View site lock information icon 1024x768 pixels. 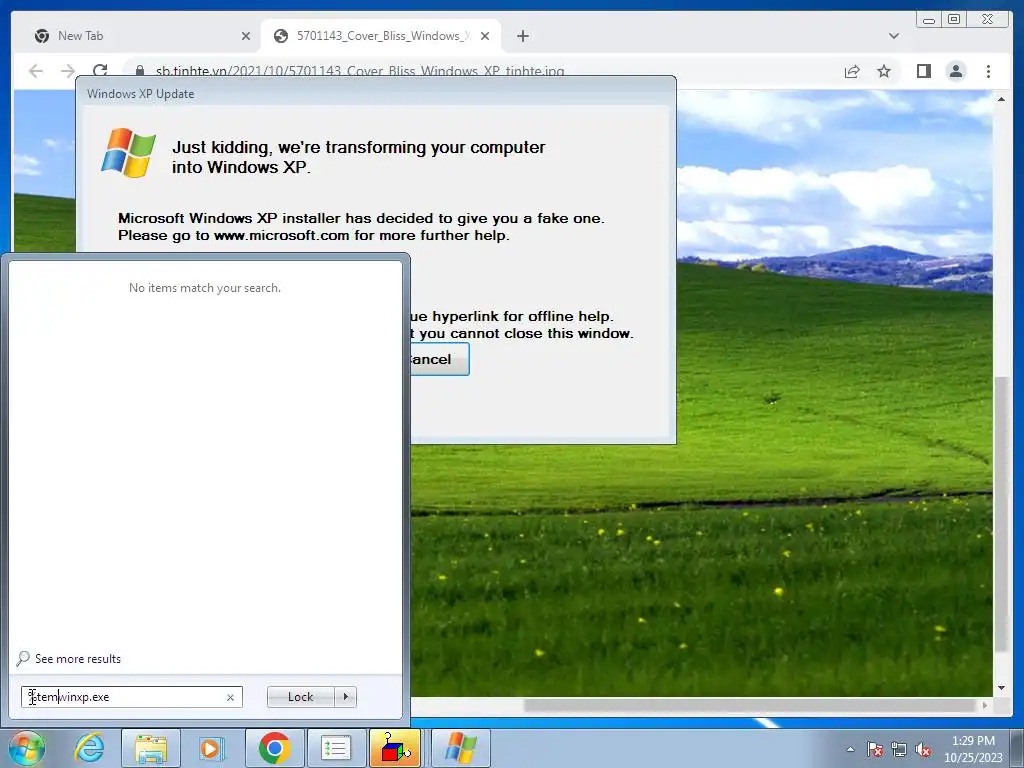point(140,71)
